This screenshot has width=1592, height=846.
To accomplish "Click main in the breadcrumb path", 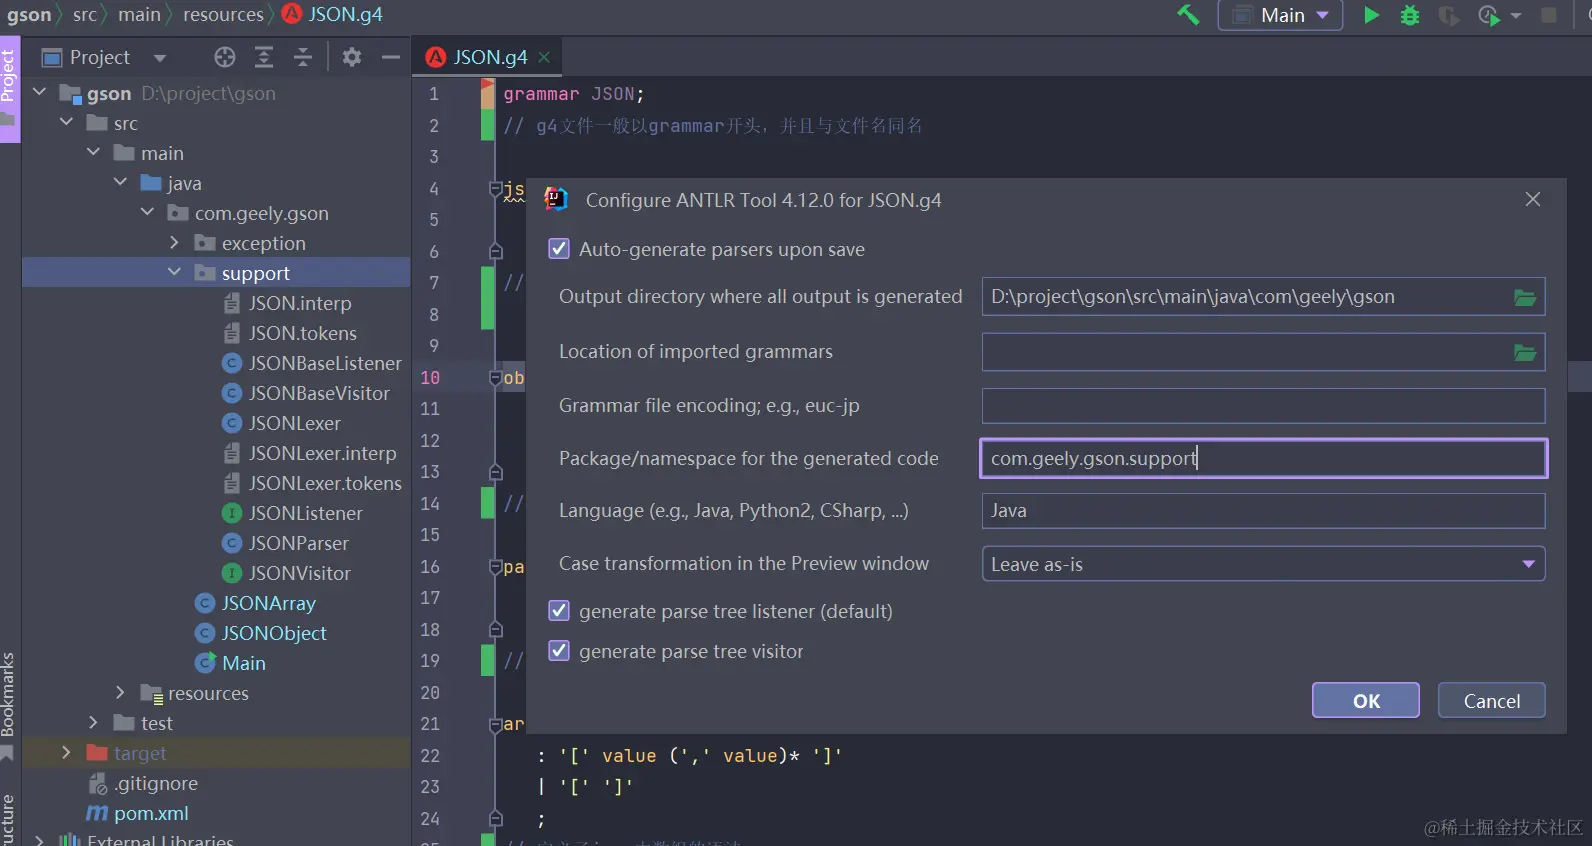I will point(139,15).
